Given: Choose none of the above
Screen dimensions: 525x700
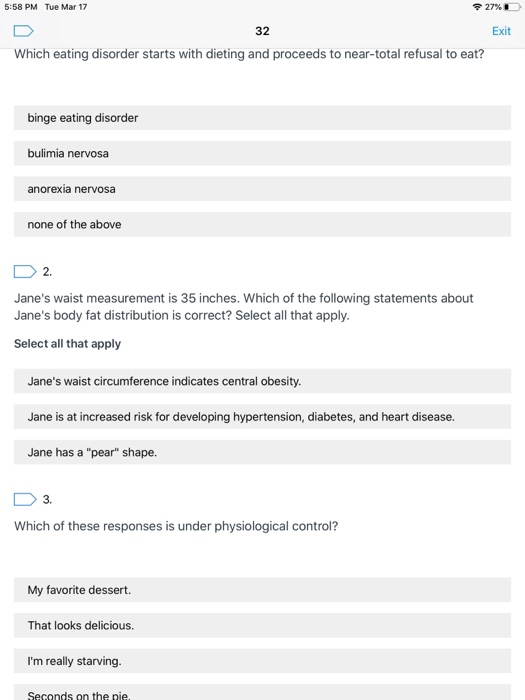Looking at the screenshot, I should click(262, 224).
